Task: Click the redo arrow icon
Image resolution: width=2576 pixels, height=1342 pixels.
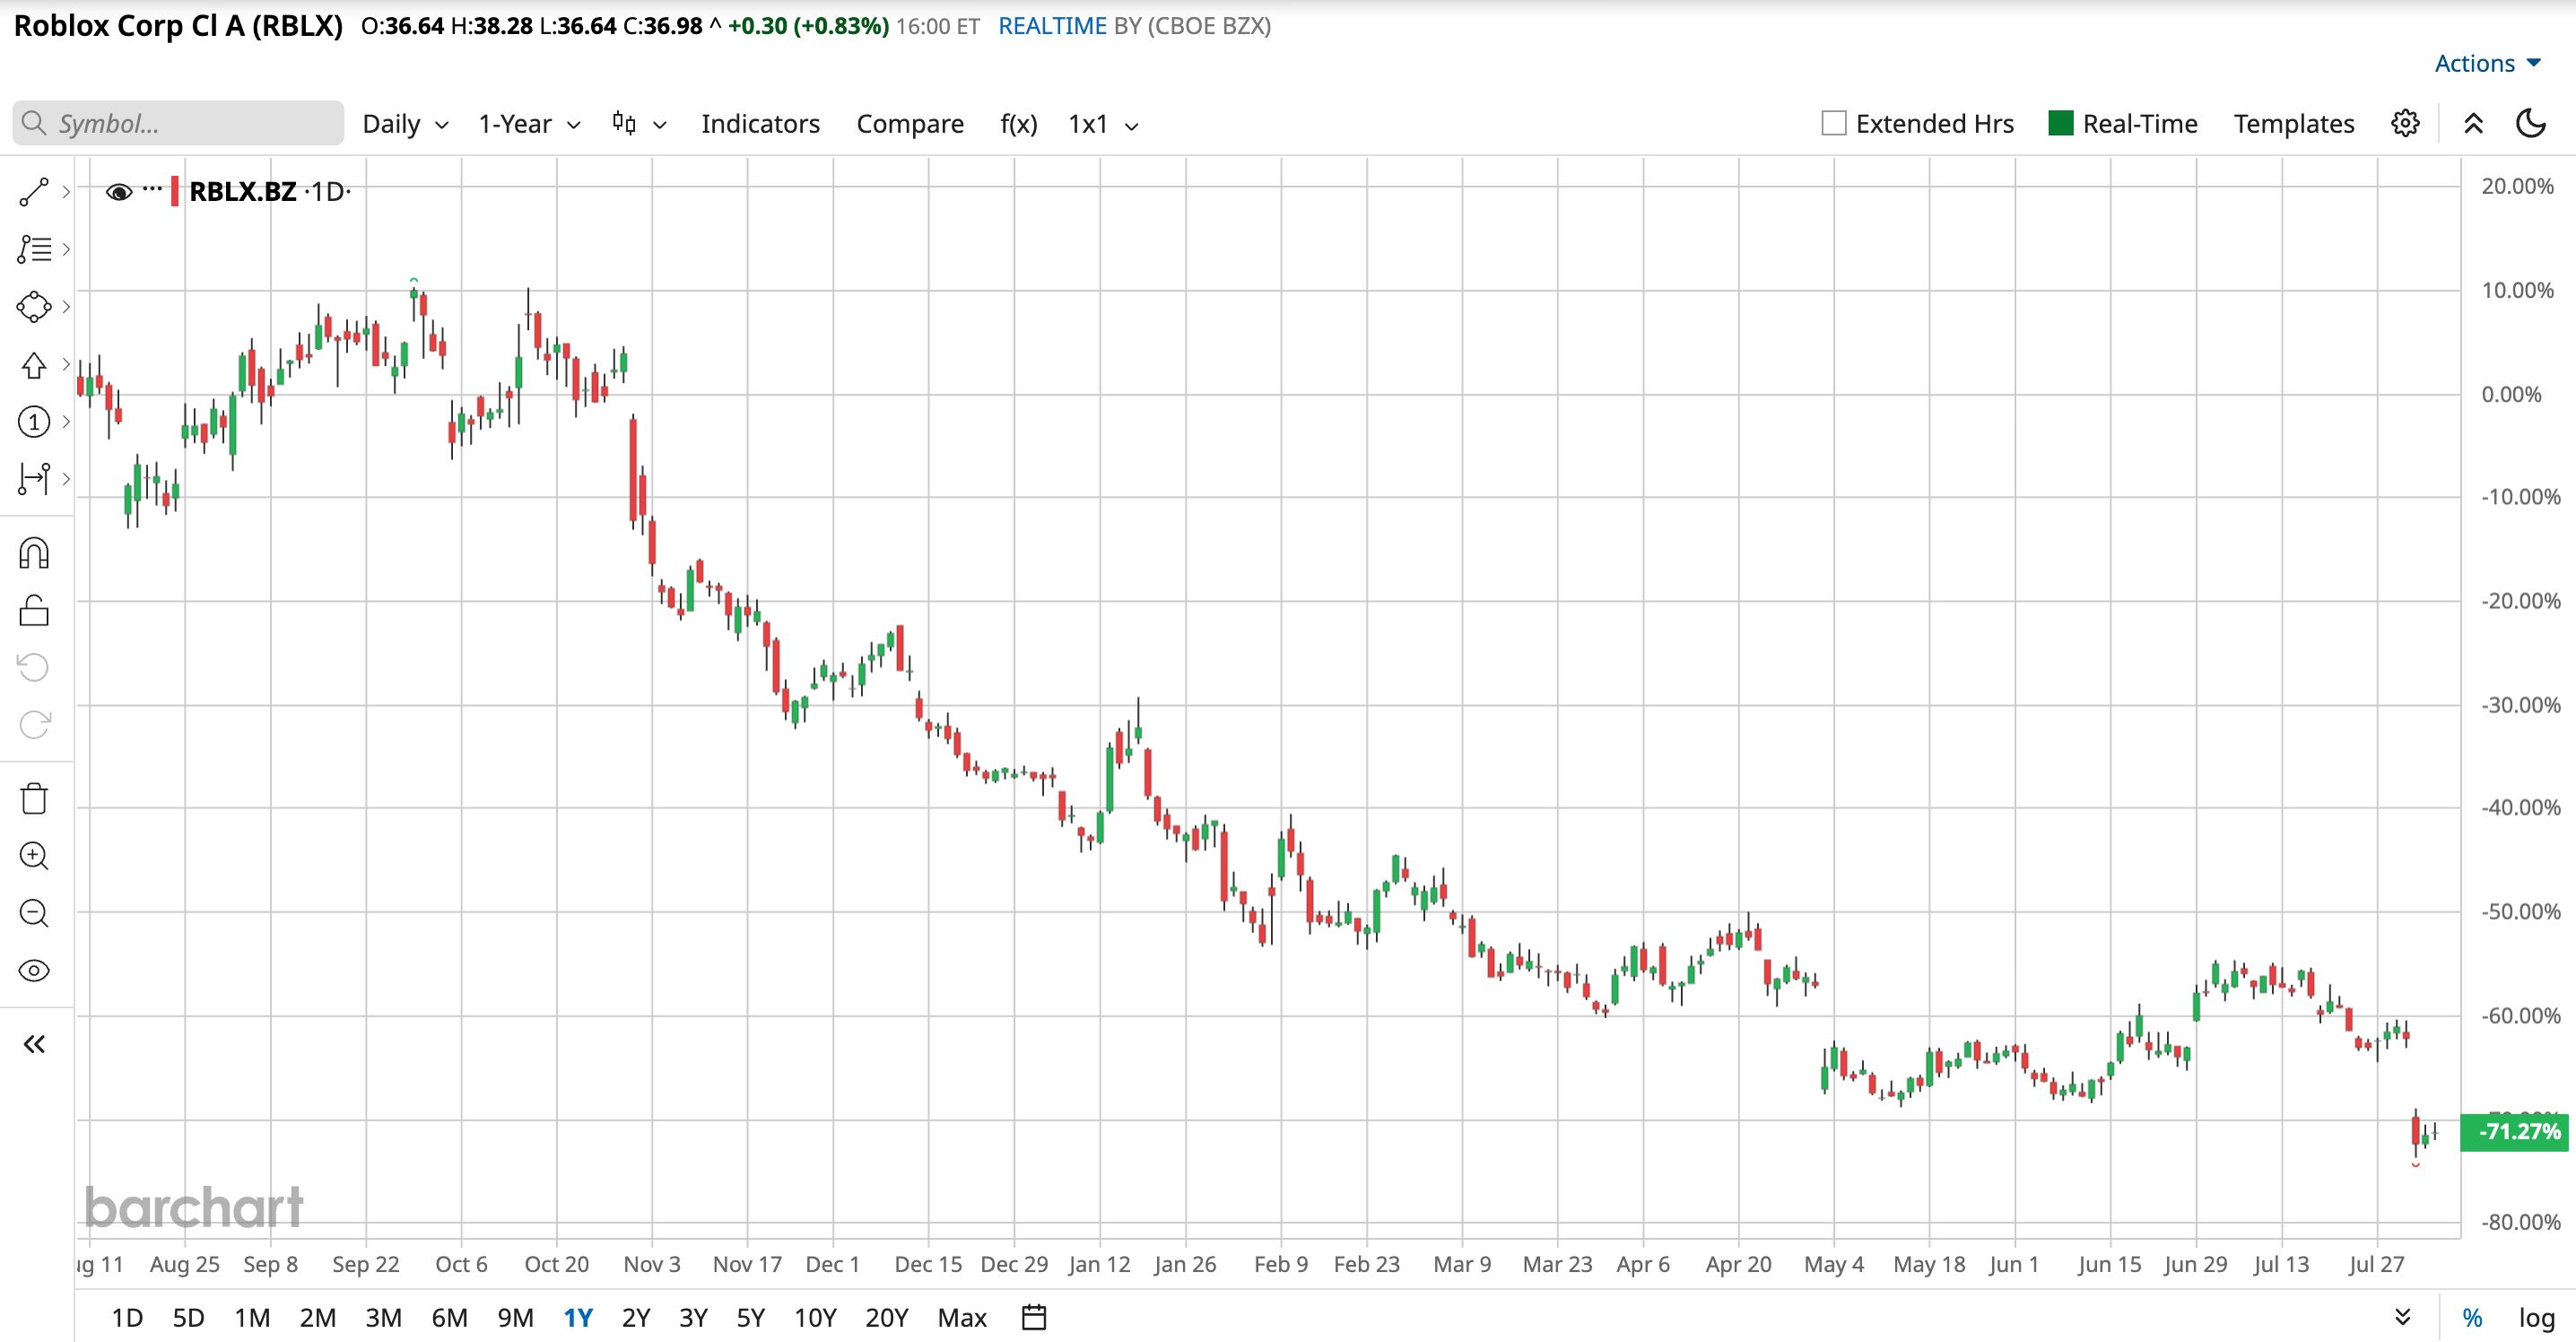Action: tap(34, 725)
